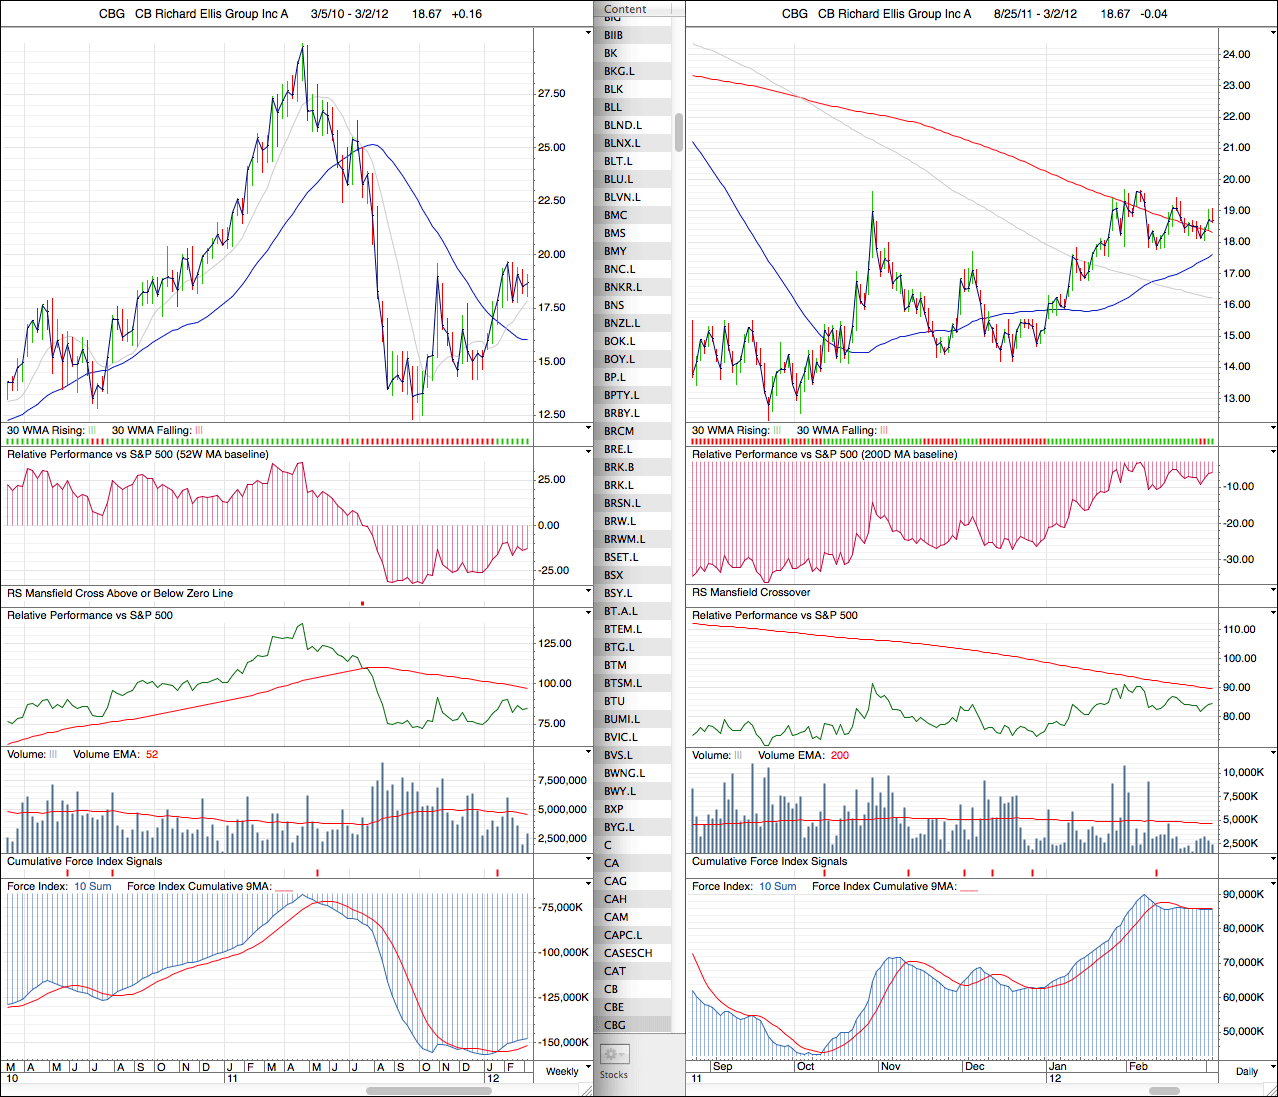Open weekly Cumulative Force Index Signals panel arrow
Viewport: 1278px width, 1097px height.
(x=587, y=861)
